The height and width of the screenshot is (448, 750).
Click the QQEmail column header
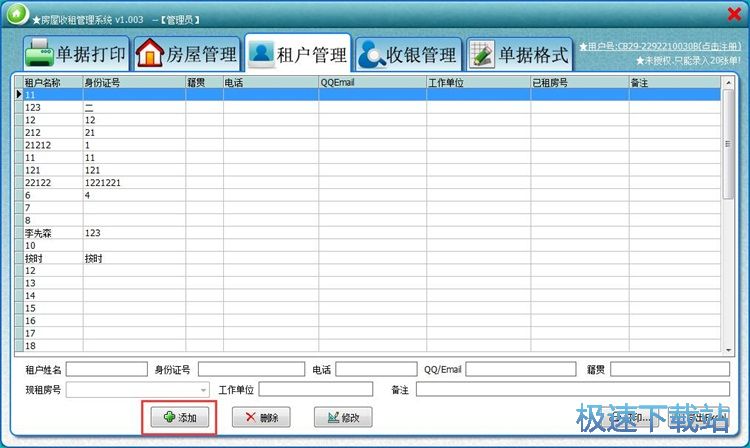pos(372,82)
